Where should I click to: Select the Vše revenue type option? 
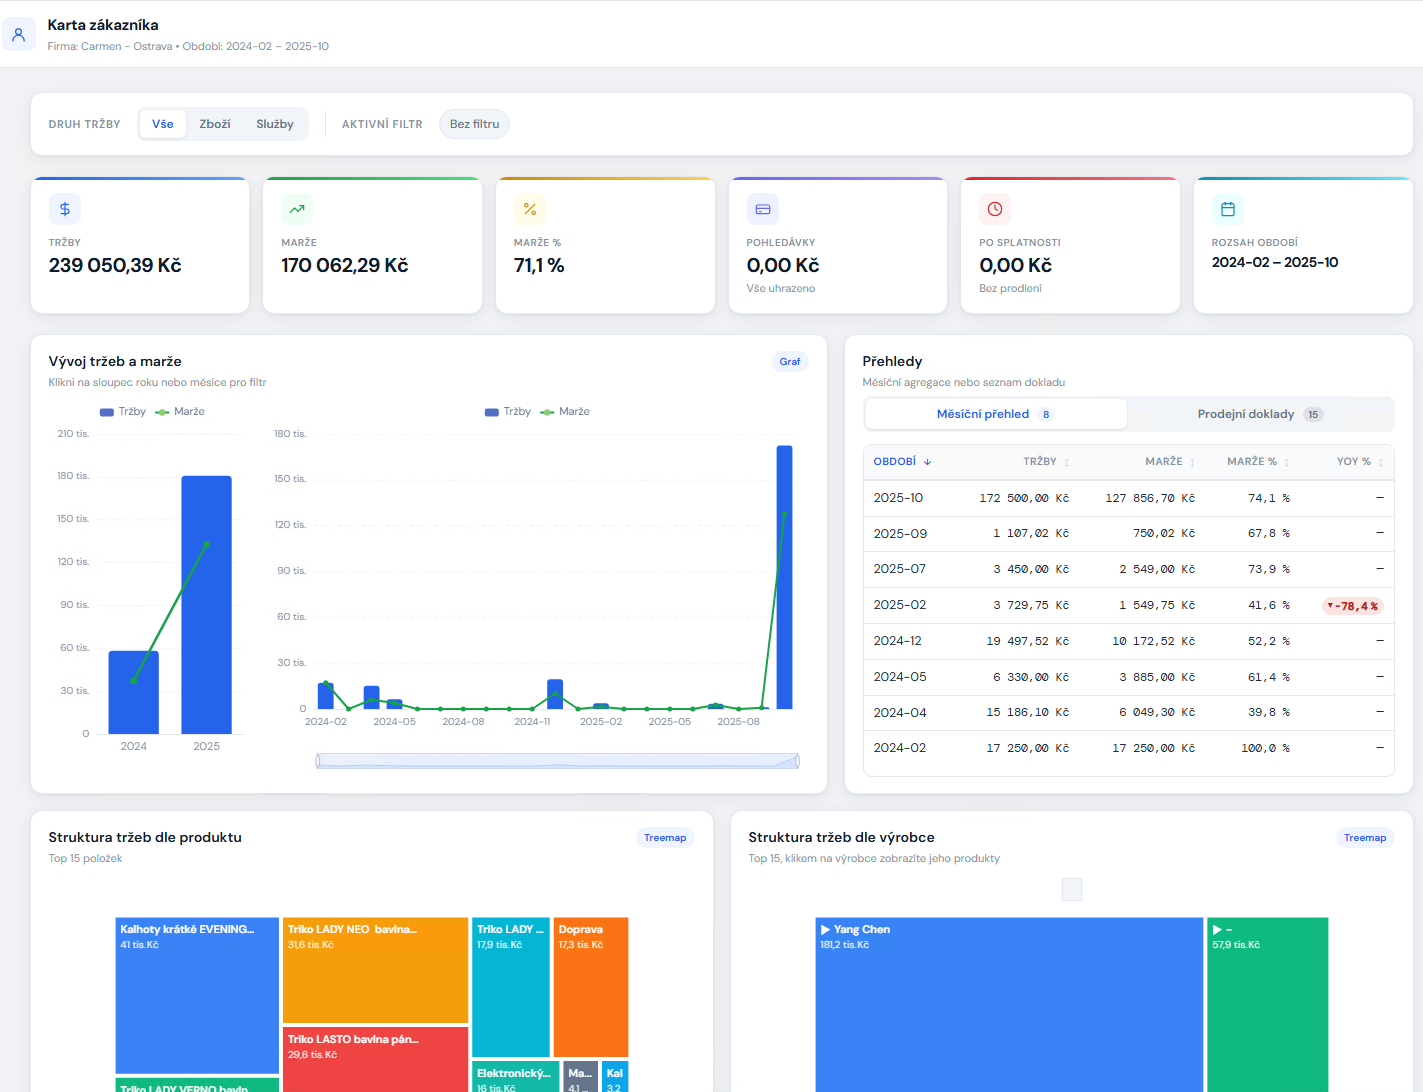tap(163, 124)
